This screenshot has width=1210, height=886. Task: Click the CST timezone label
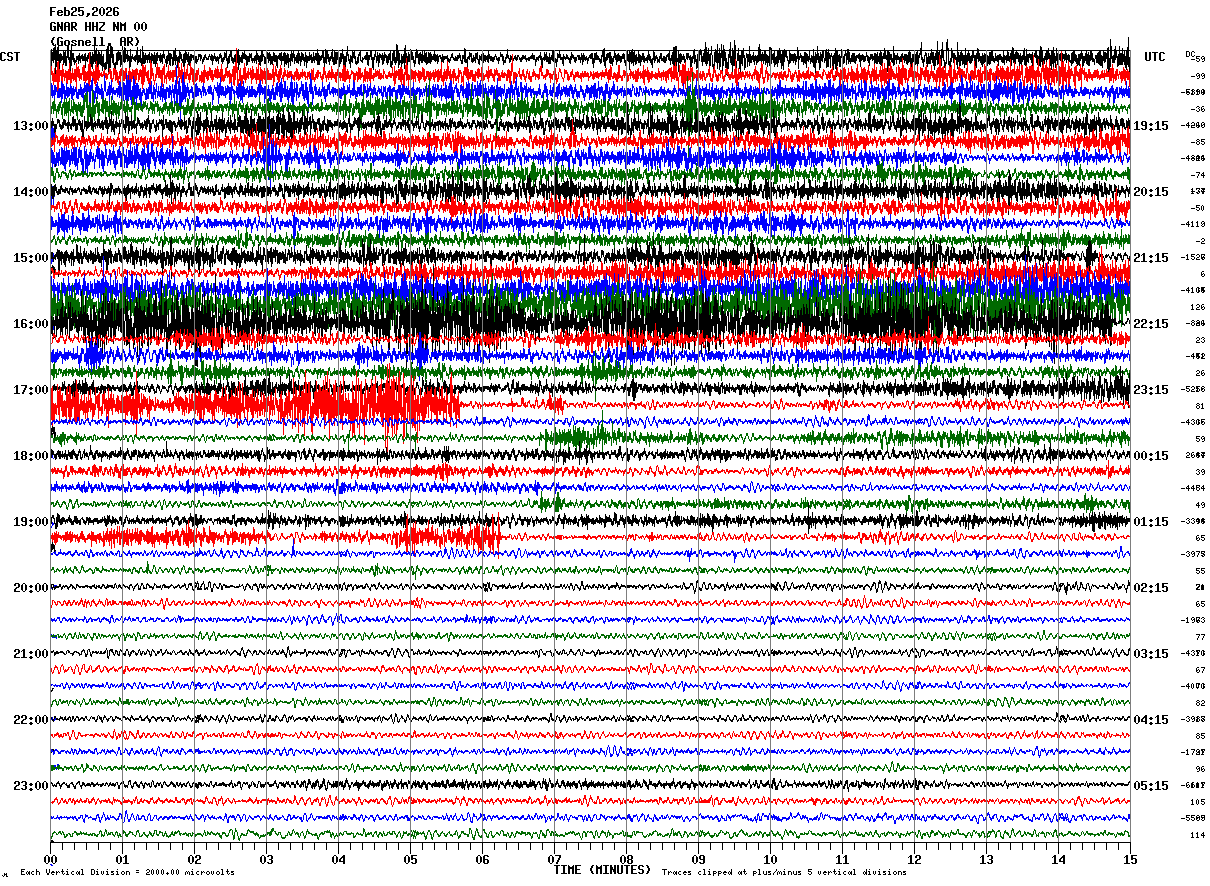[10, 57]
